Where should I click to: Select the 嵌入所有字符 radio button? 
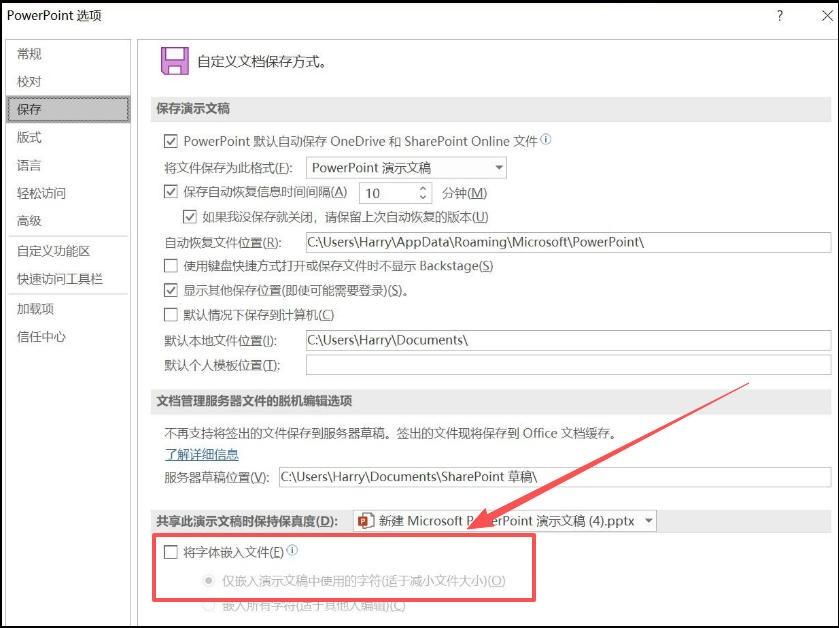(x=207, y=609)
